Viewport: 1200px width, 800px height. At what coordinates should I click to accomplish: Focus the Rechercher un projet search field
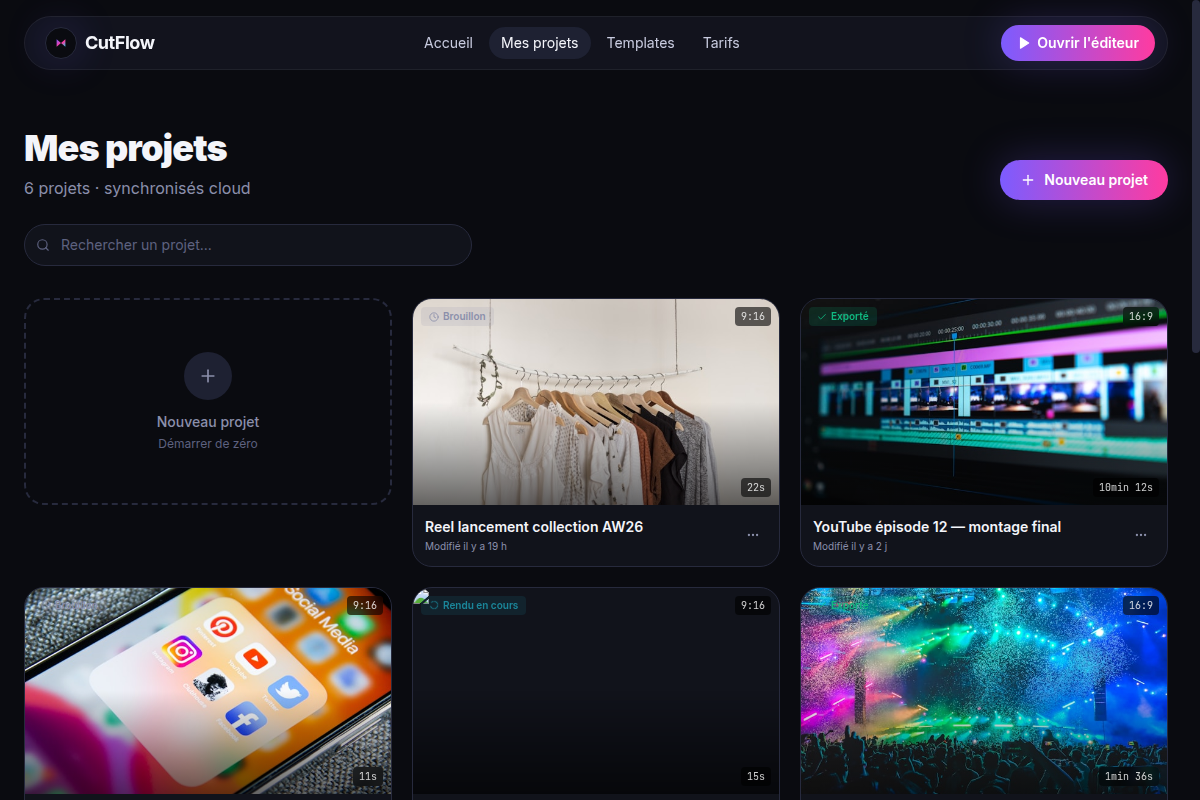[x=248, y=245]
